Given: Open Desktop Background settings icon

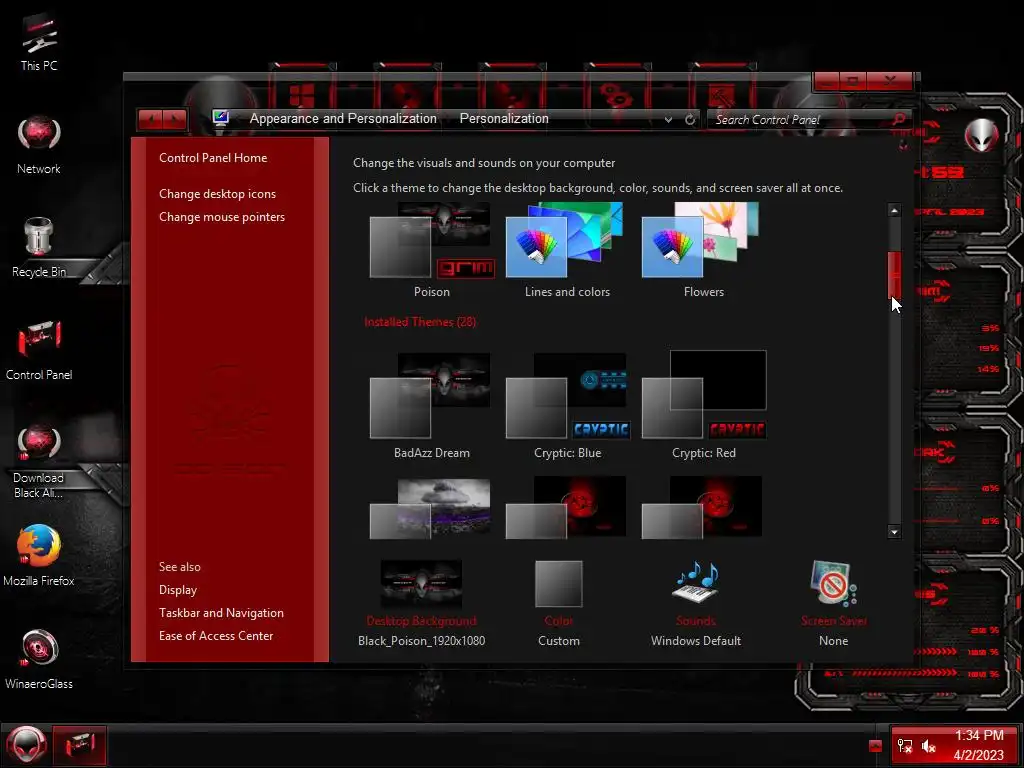Looking at the screenshot, I should [421, 583].
